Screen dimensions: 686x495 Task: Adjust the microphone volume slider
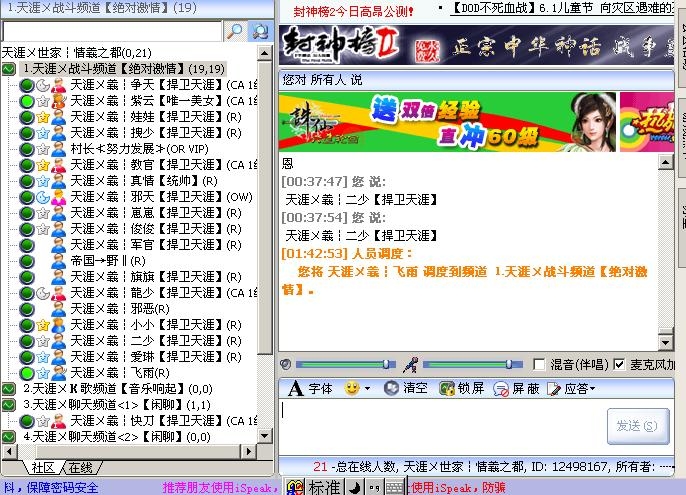[x=509, y=364]
